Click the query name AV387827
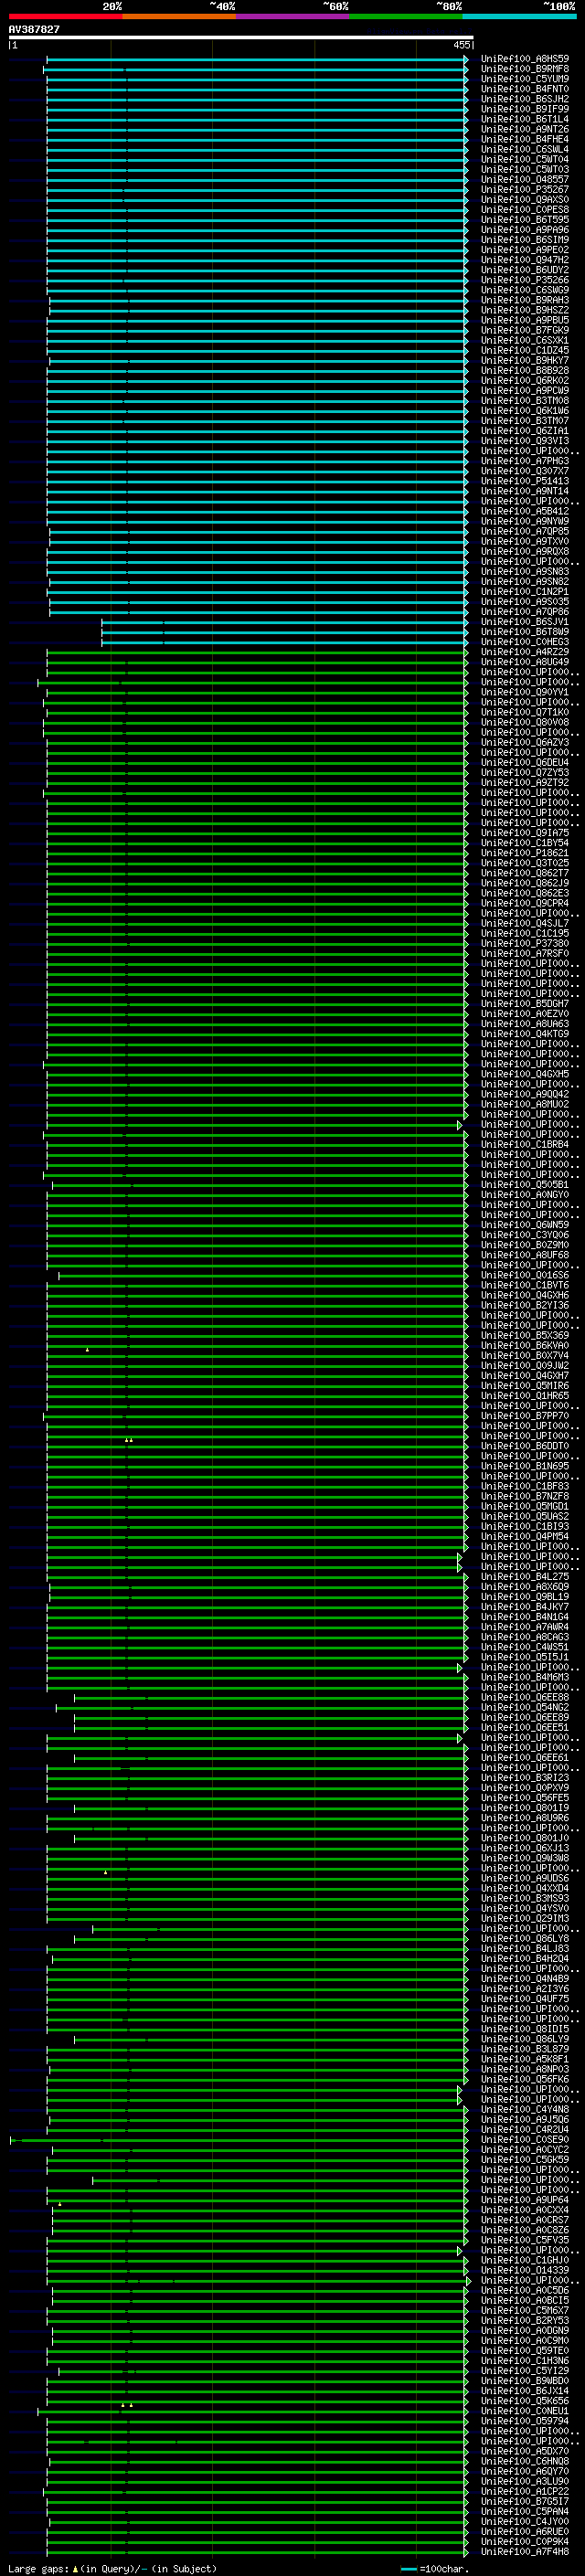585x2576 pixels. [x=34, y=29]
